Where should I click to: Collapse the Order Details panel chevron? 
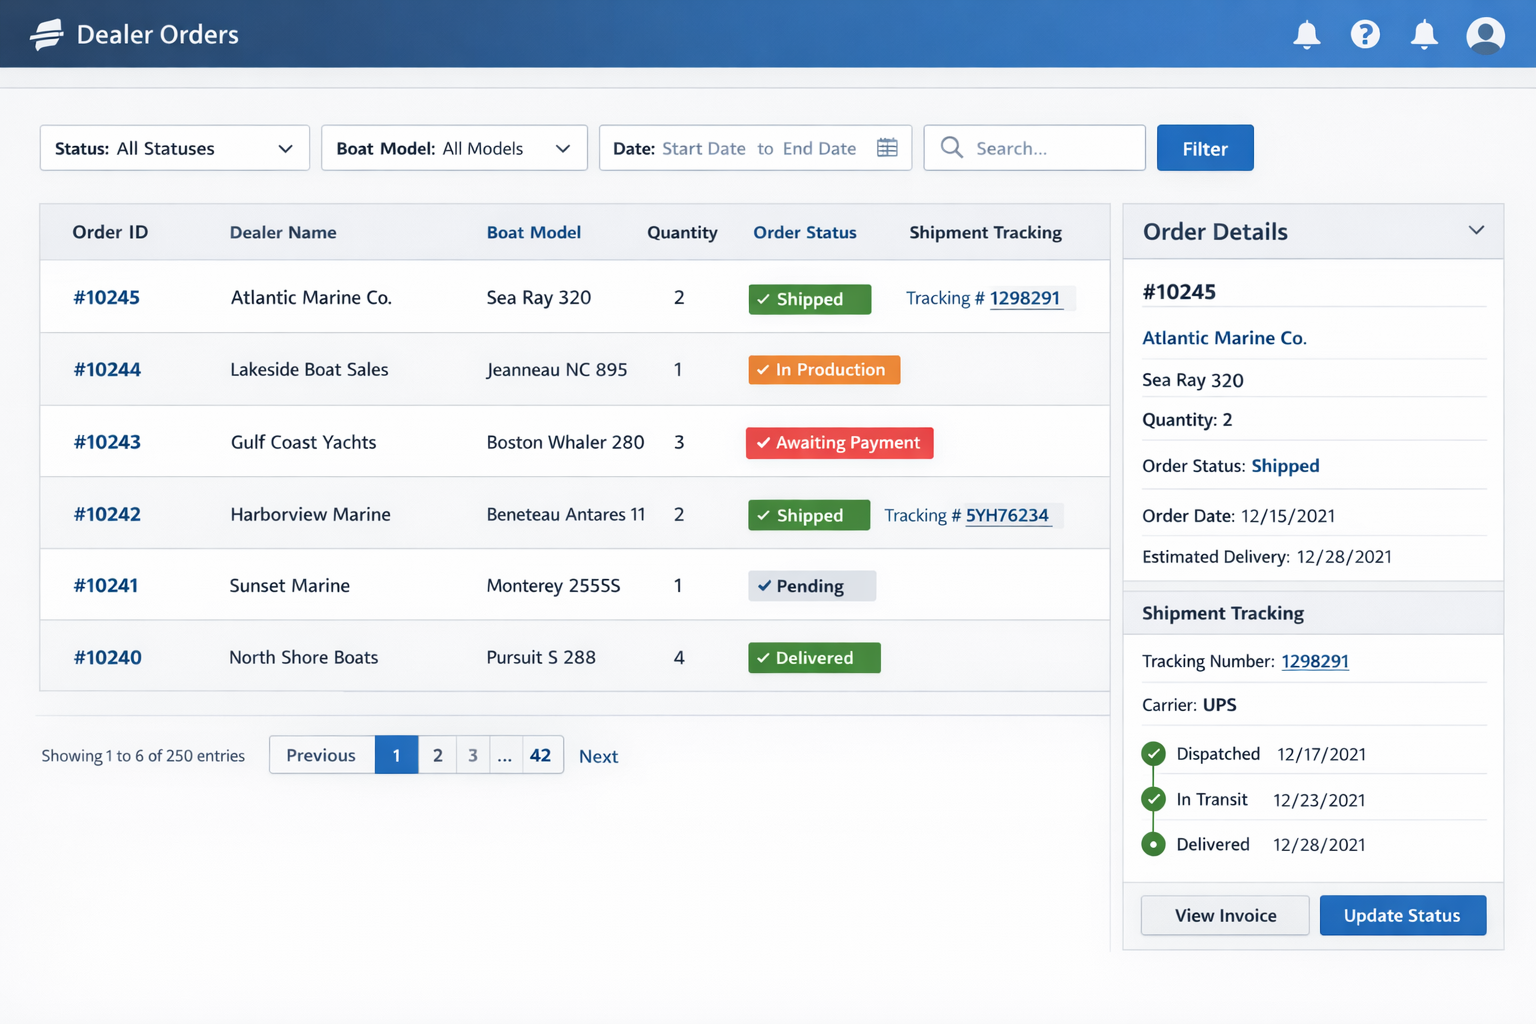click(x=1476, y=231)
